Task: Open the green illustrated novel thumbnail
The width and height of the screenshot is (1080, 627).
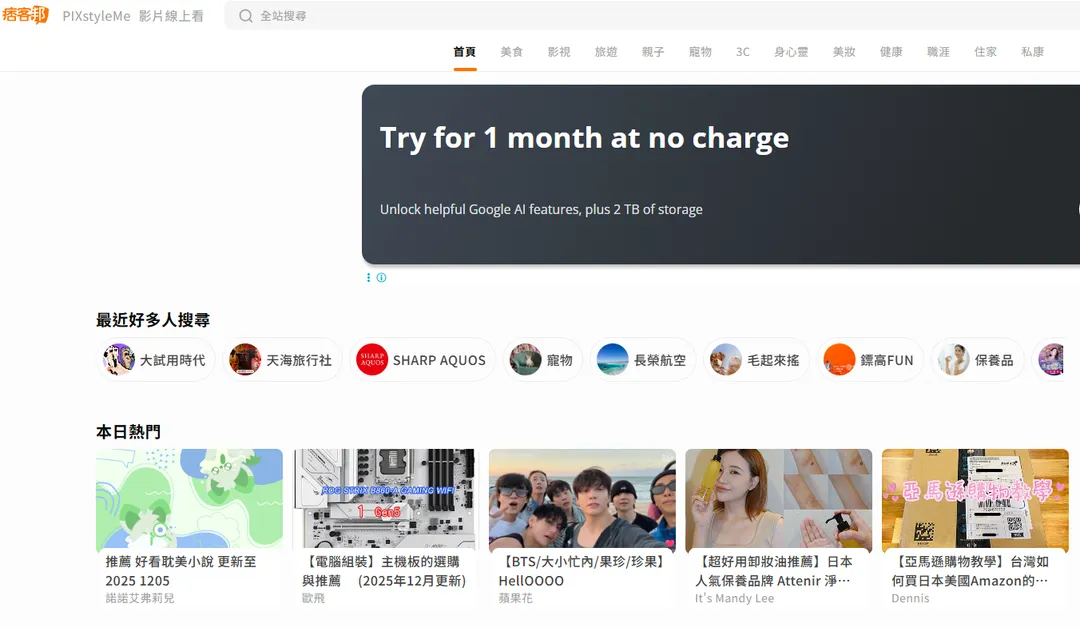Action: (x=189, y=499)
